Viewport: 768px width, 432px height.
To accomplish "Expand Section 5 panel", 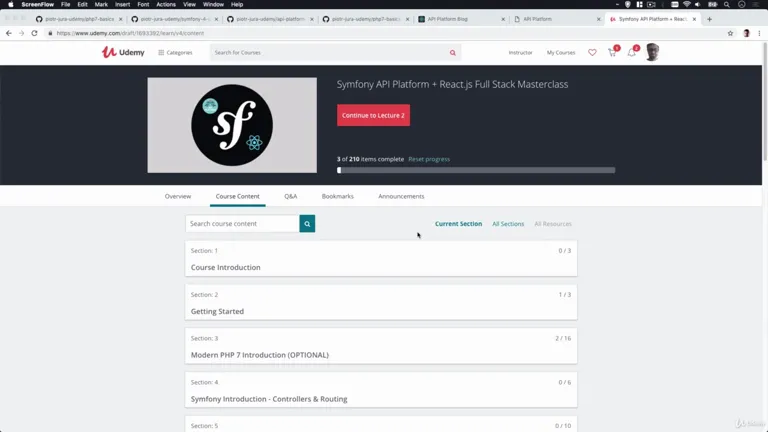I will coord(381,424).
